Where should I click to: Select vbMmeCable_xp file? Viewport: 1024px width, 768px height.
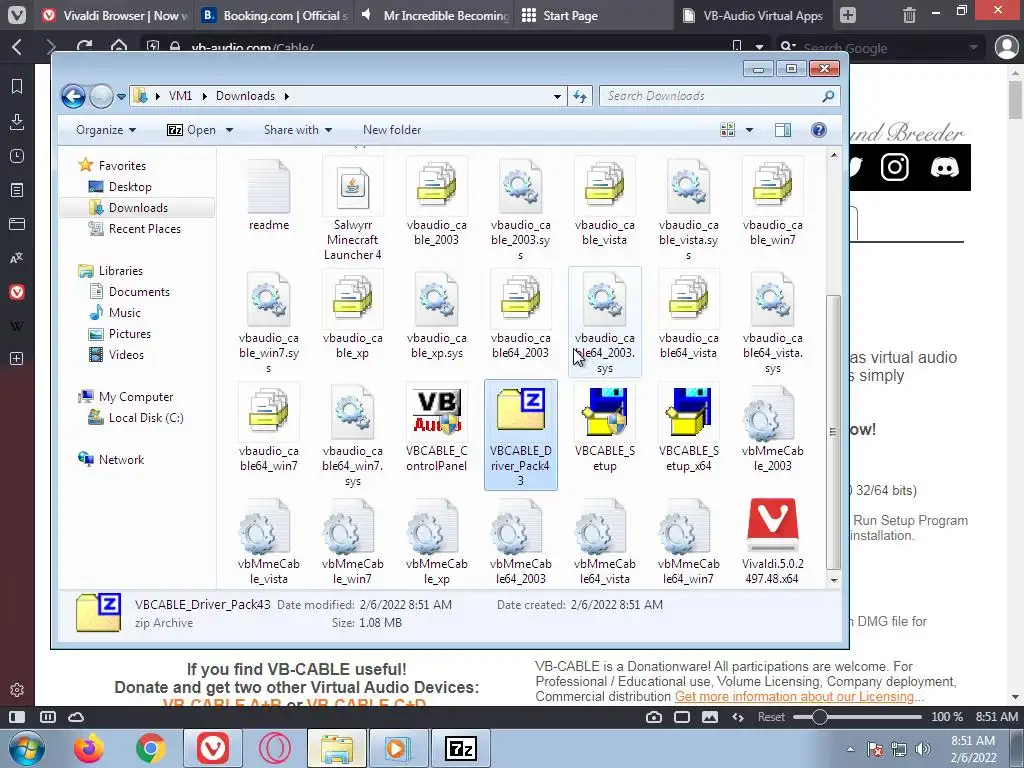(436, 541)
